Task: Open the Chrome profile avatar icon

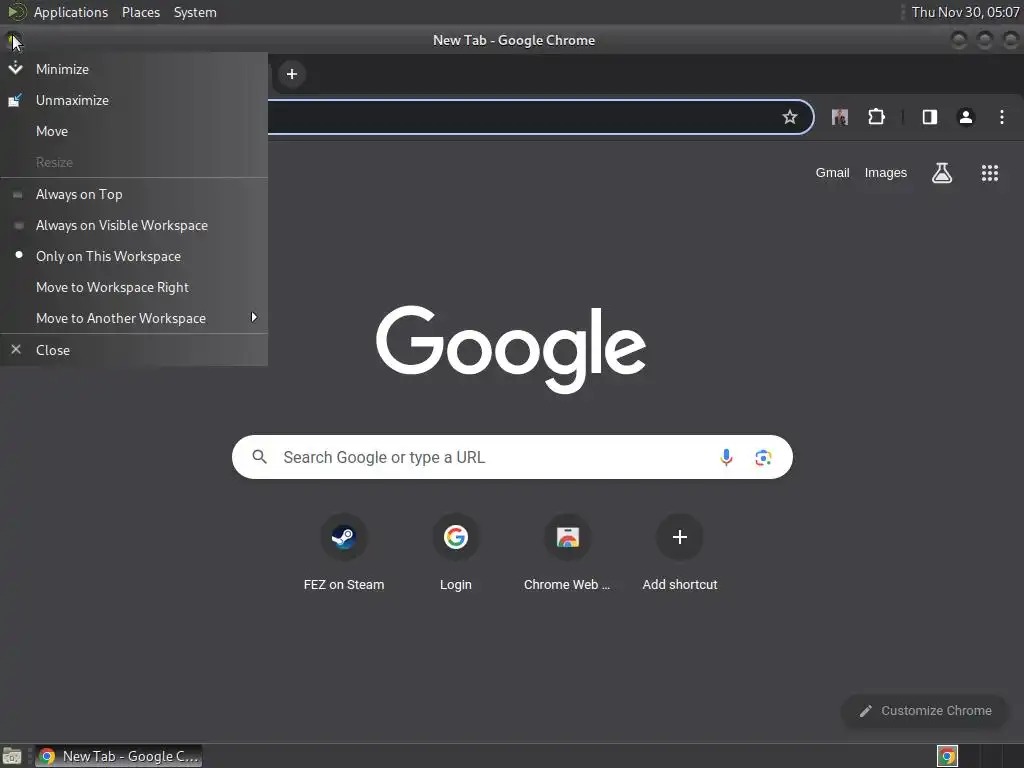Action: coord(965,117)
